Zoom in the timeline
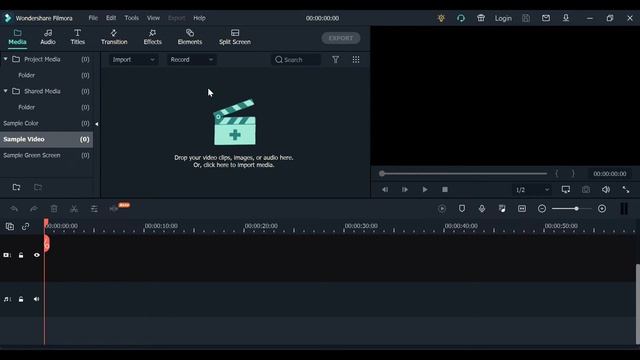The height and width of the screenshot is (360, 640). pos(602,209)
